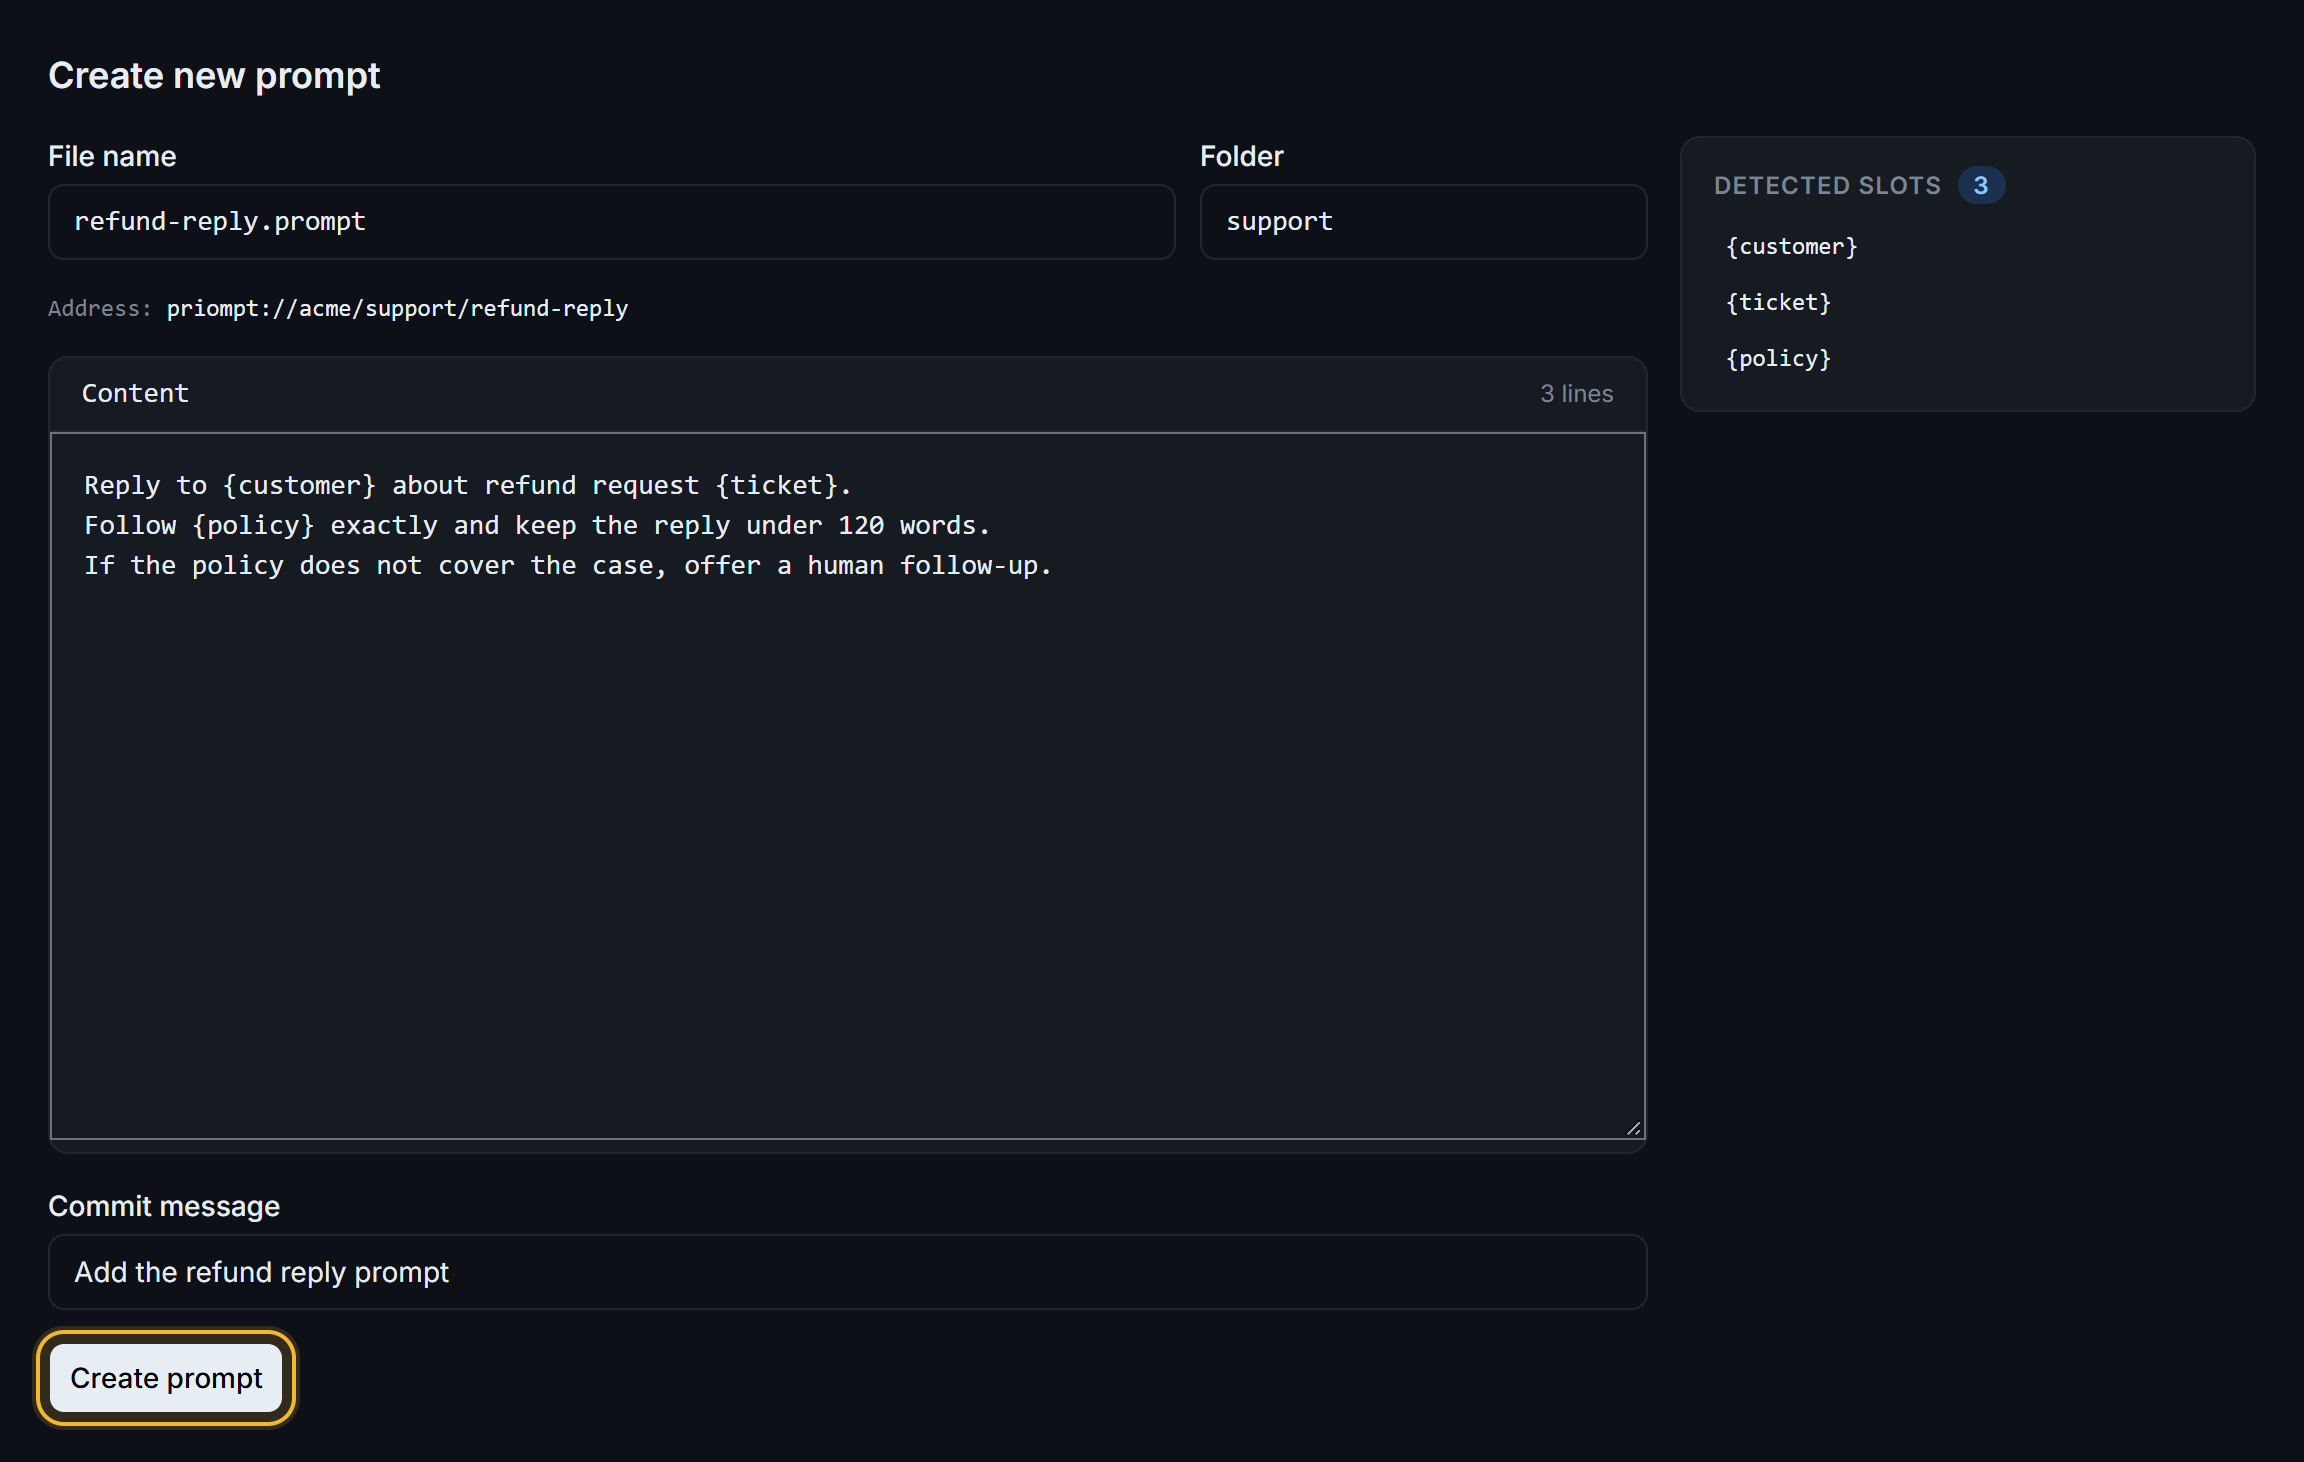The image size is (2304, 1462).
Task: Click the priompt://acme/support/refund-reply address
Action: point(397,308)
